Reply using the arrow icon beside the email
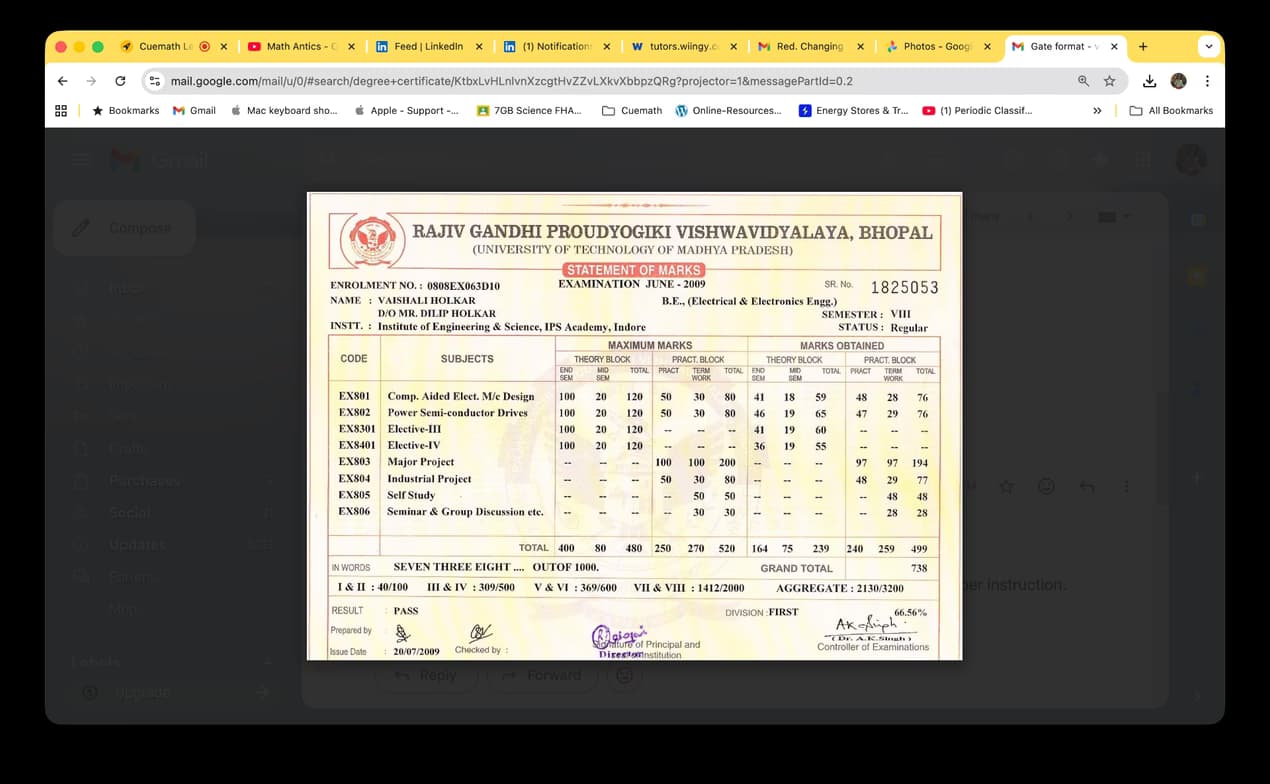The width and height of the screenshot is (1270, 784). (1087, 487)
